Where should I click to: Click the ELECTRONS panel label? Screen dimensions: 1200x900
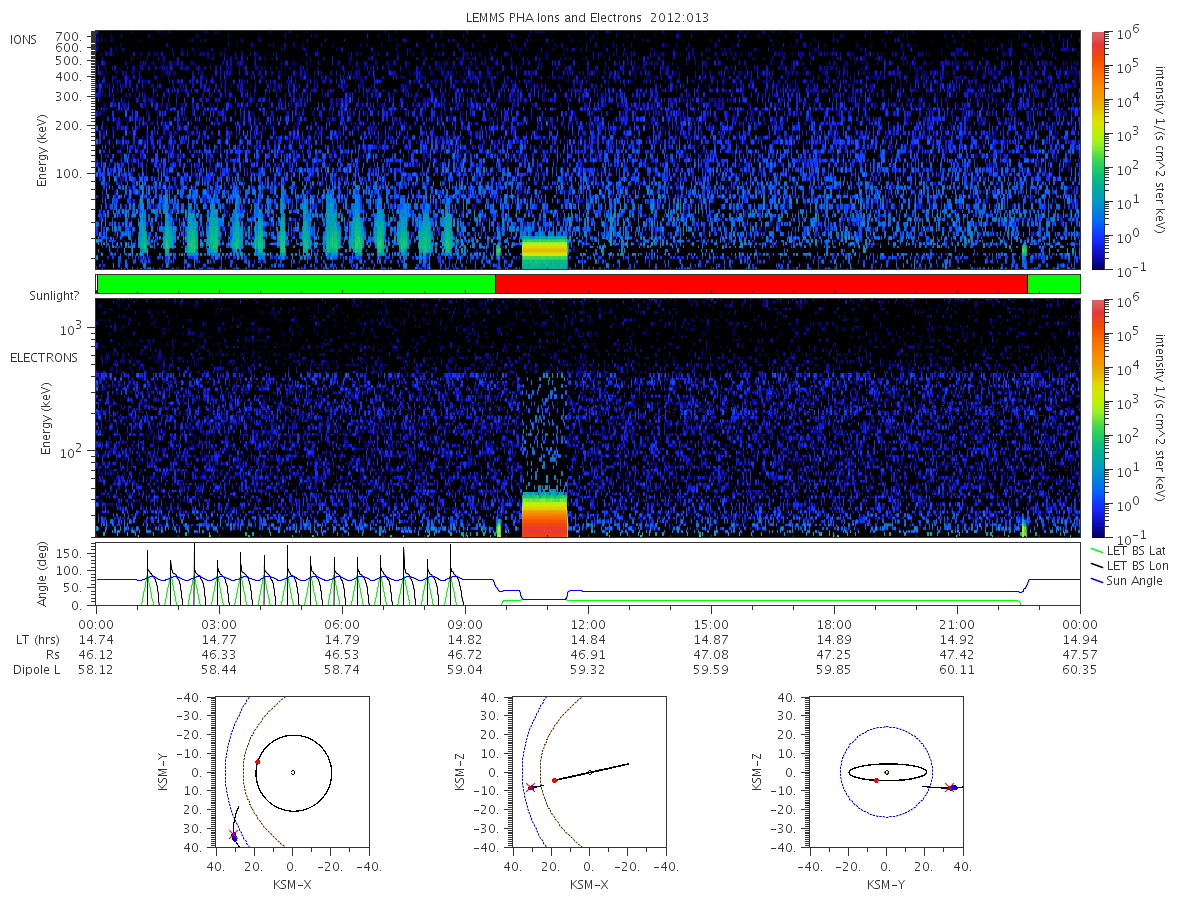pos(43,357)
